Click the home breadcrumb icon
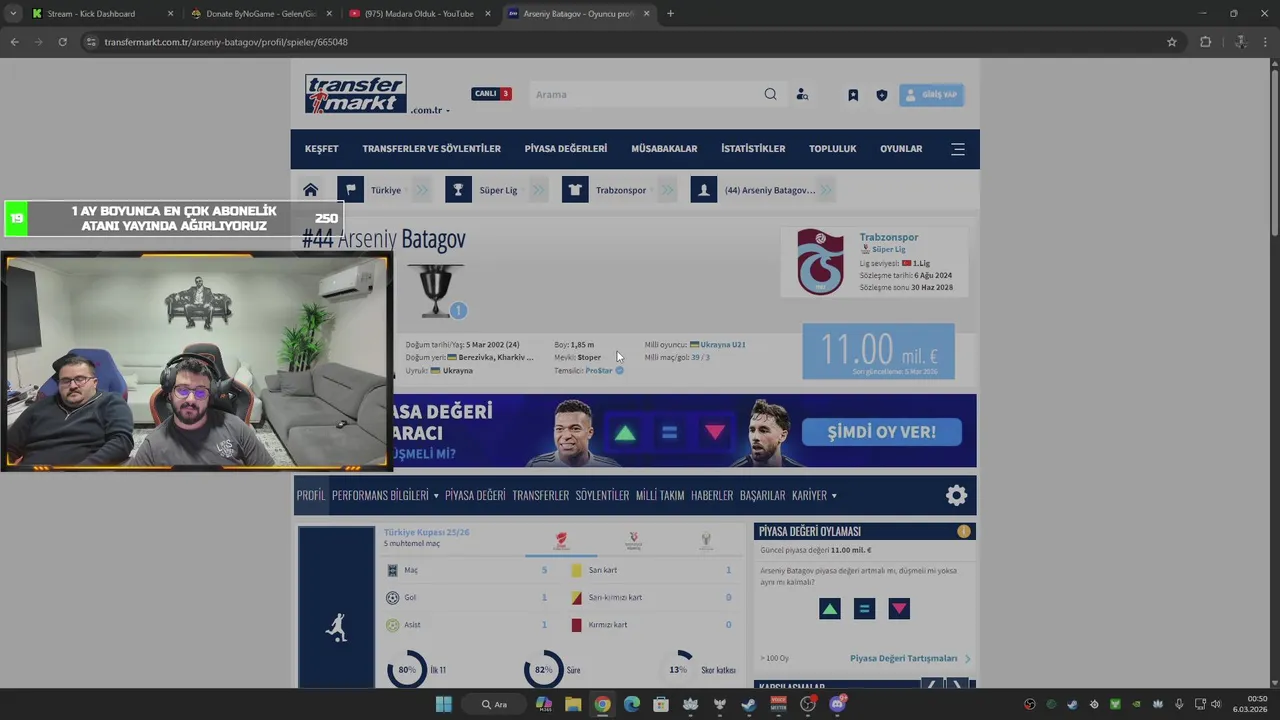Viewport: 1280px width, 720px height. tap(311, 190)
